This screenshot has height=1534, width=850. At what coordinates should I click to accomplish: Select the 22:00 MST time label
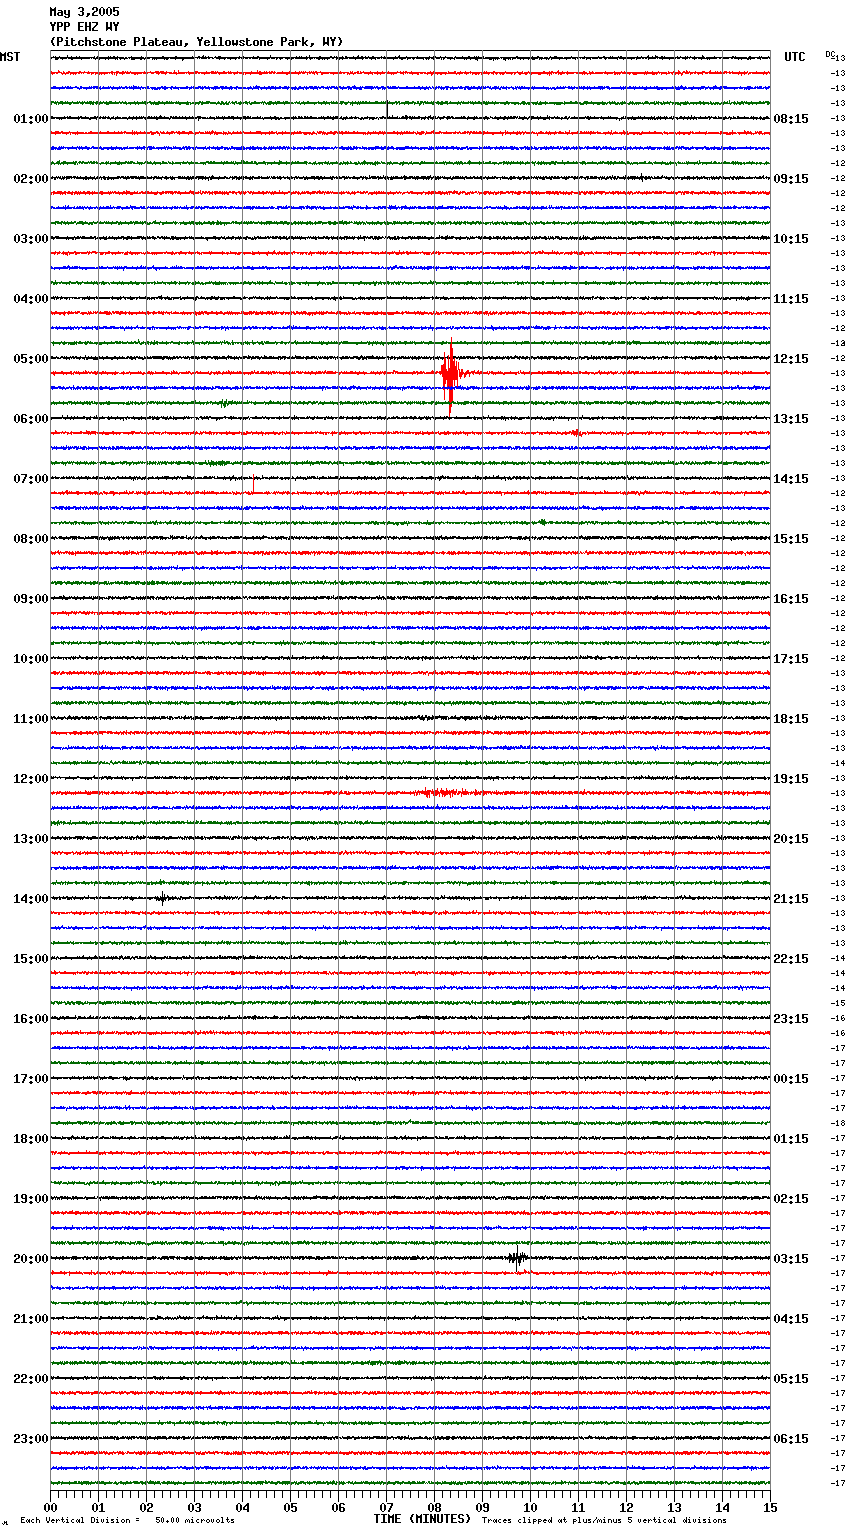click(31, 1379)
